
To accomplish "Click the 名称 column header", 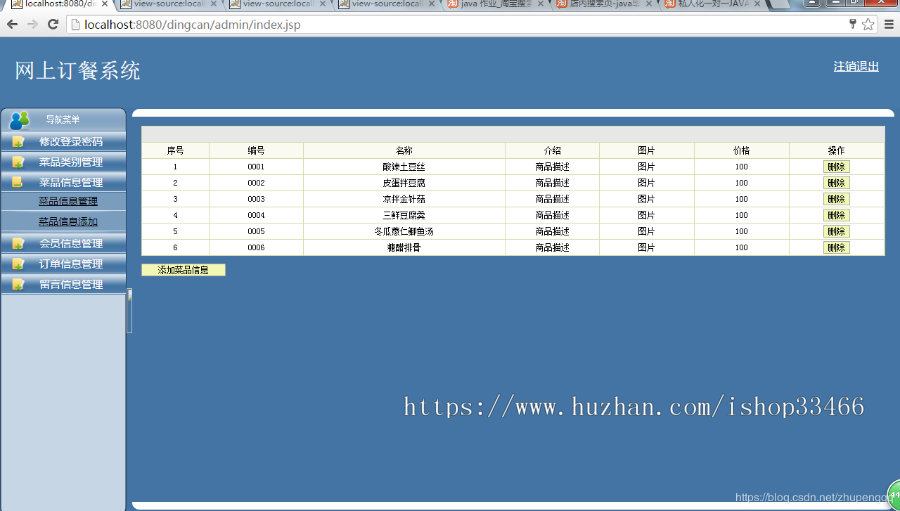I will click(x=404, y=150).
